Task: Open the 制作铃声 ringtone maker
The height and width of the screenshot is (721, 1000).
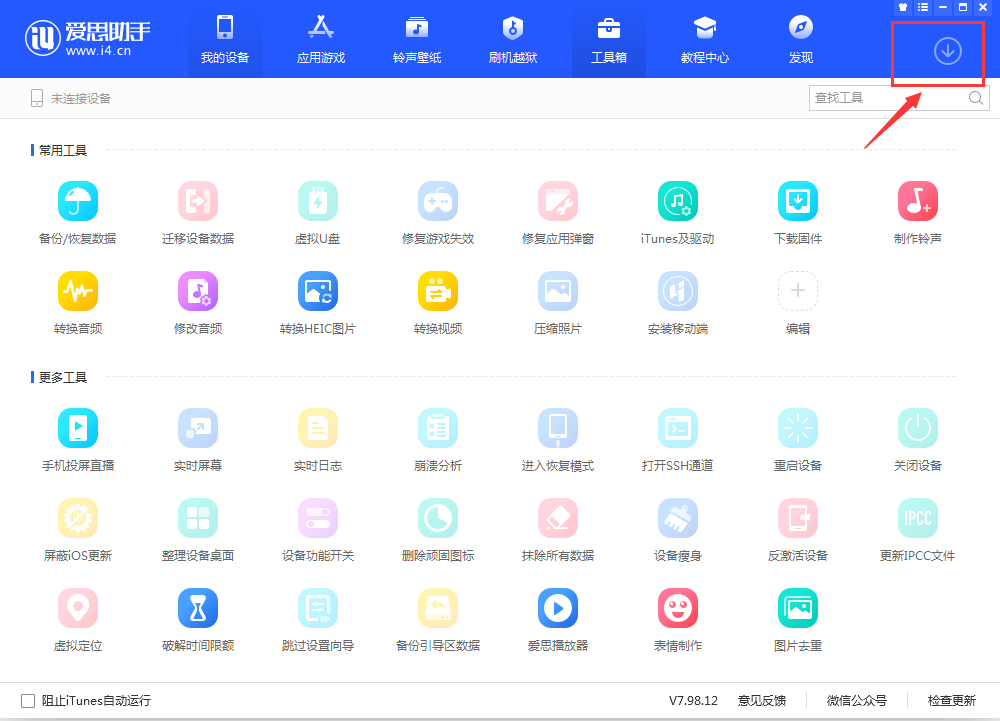Action: click(917, 202)
